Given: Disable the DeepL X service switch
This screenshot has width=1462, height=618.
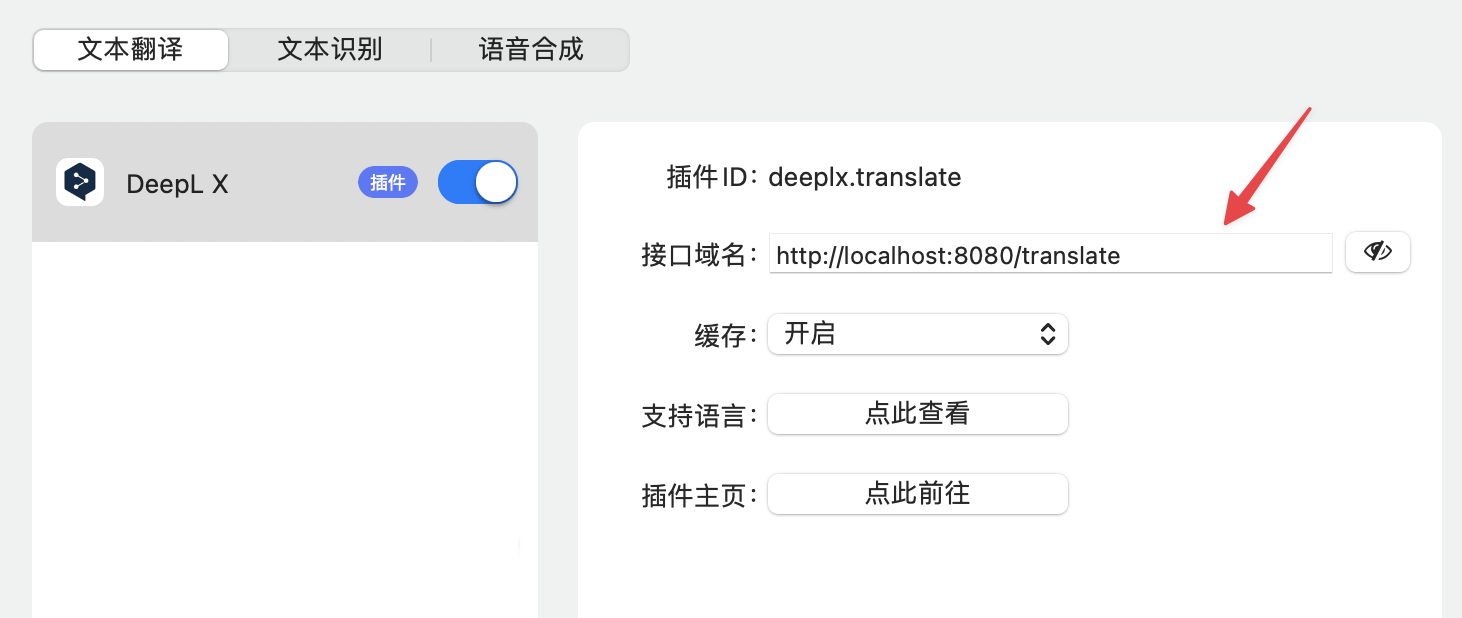Looking at the screenshot, I should (478, 182).
